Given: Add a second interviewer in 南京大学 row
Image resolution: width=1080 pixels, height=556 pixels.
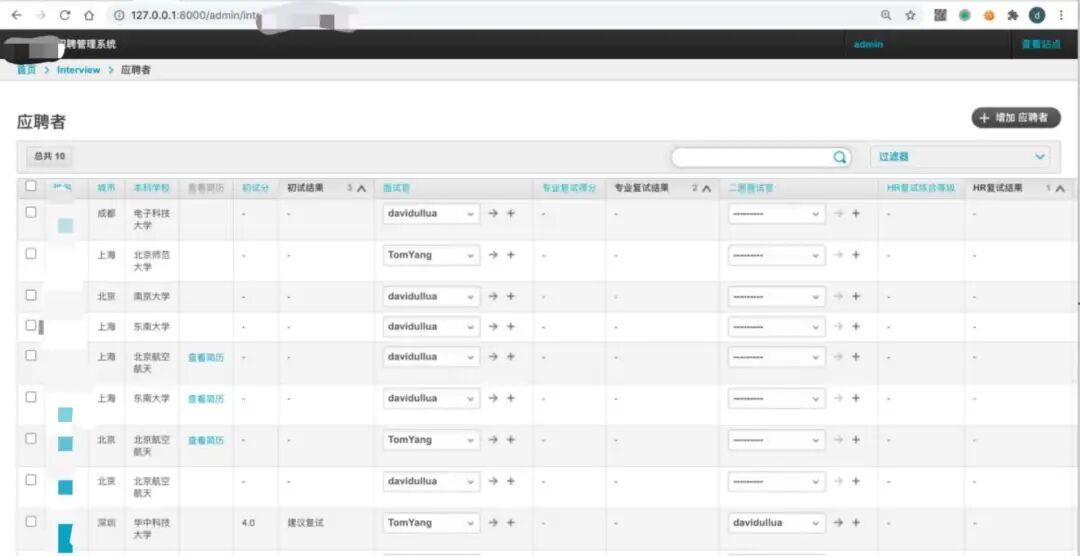Looking at the screenshot, I should 855,296.
